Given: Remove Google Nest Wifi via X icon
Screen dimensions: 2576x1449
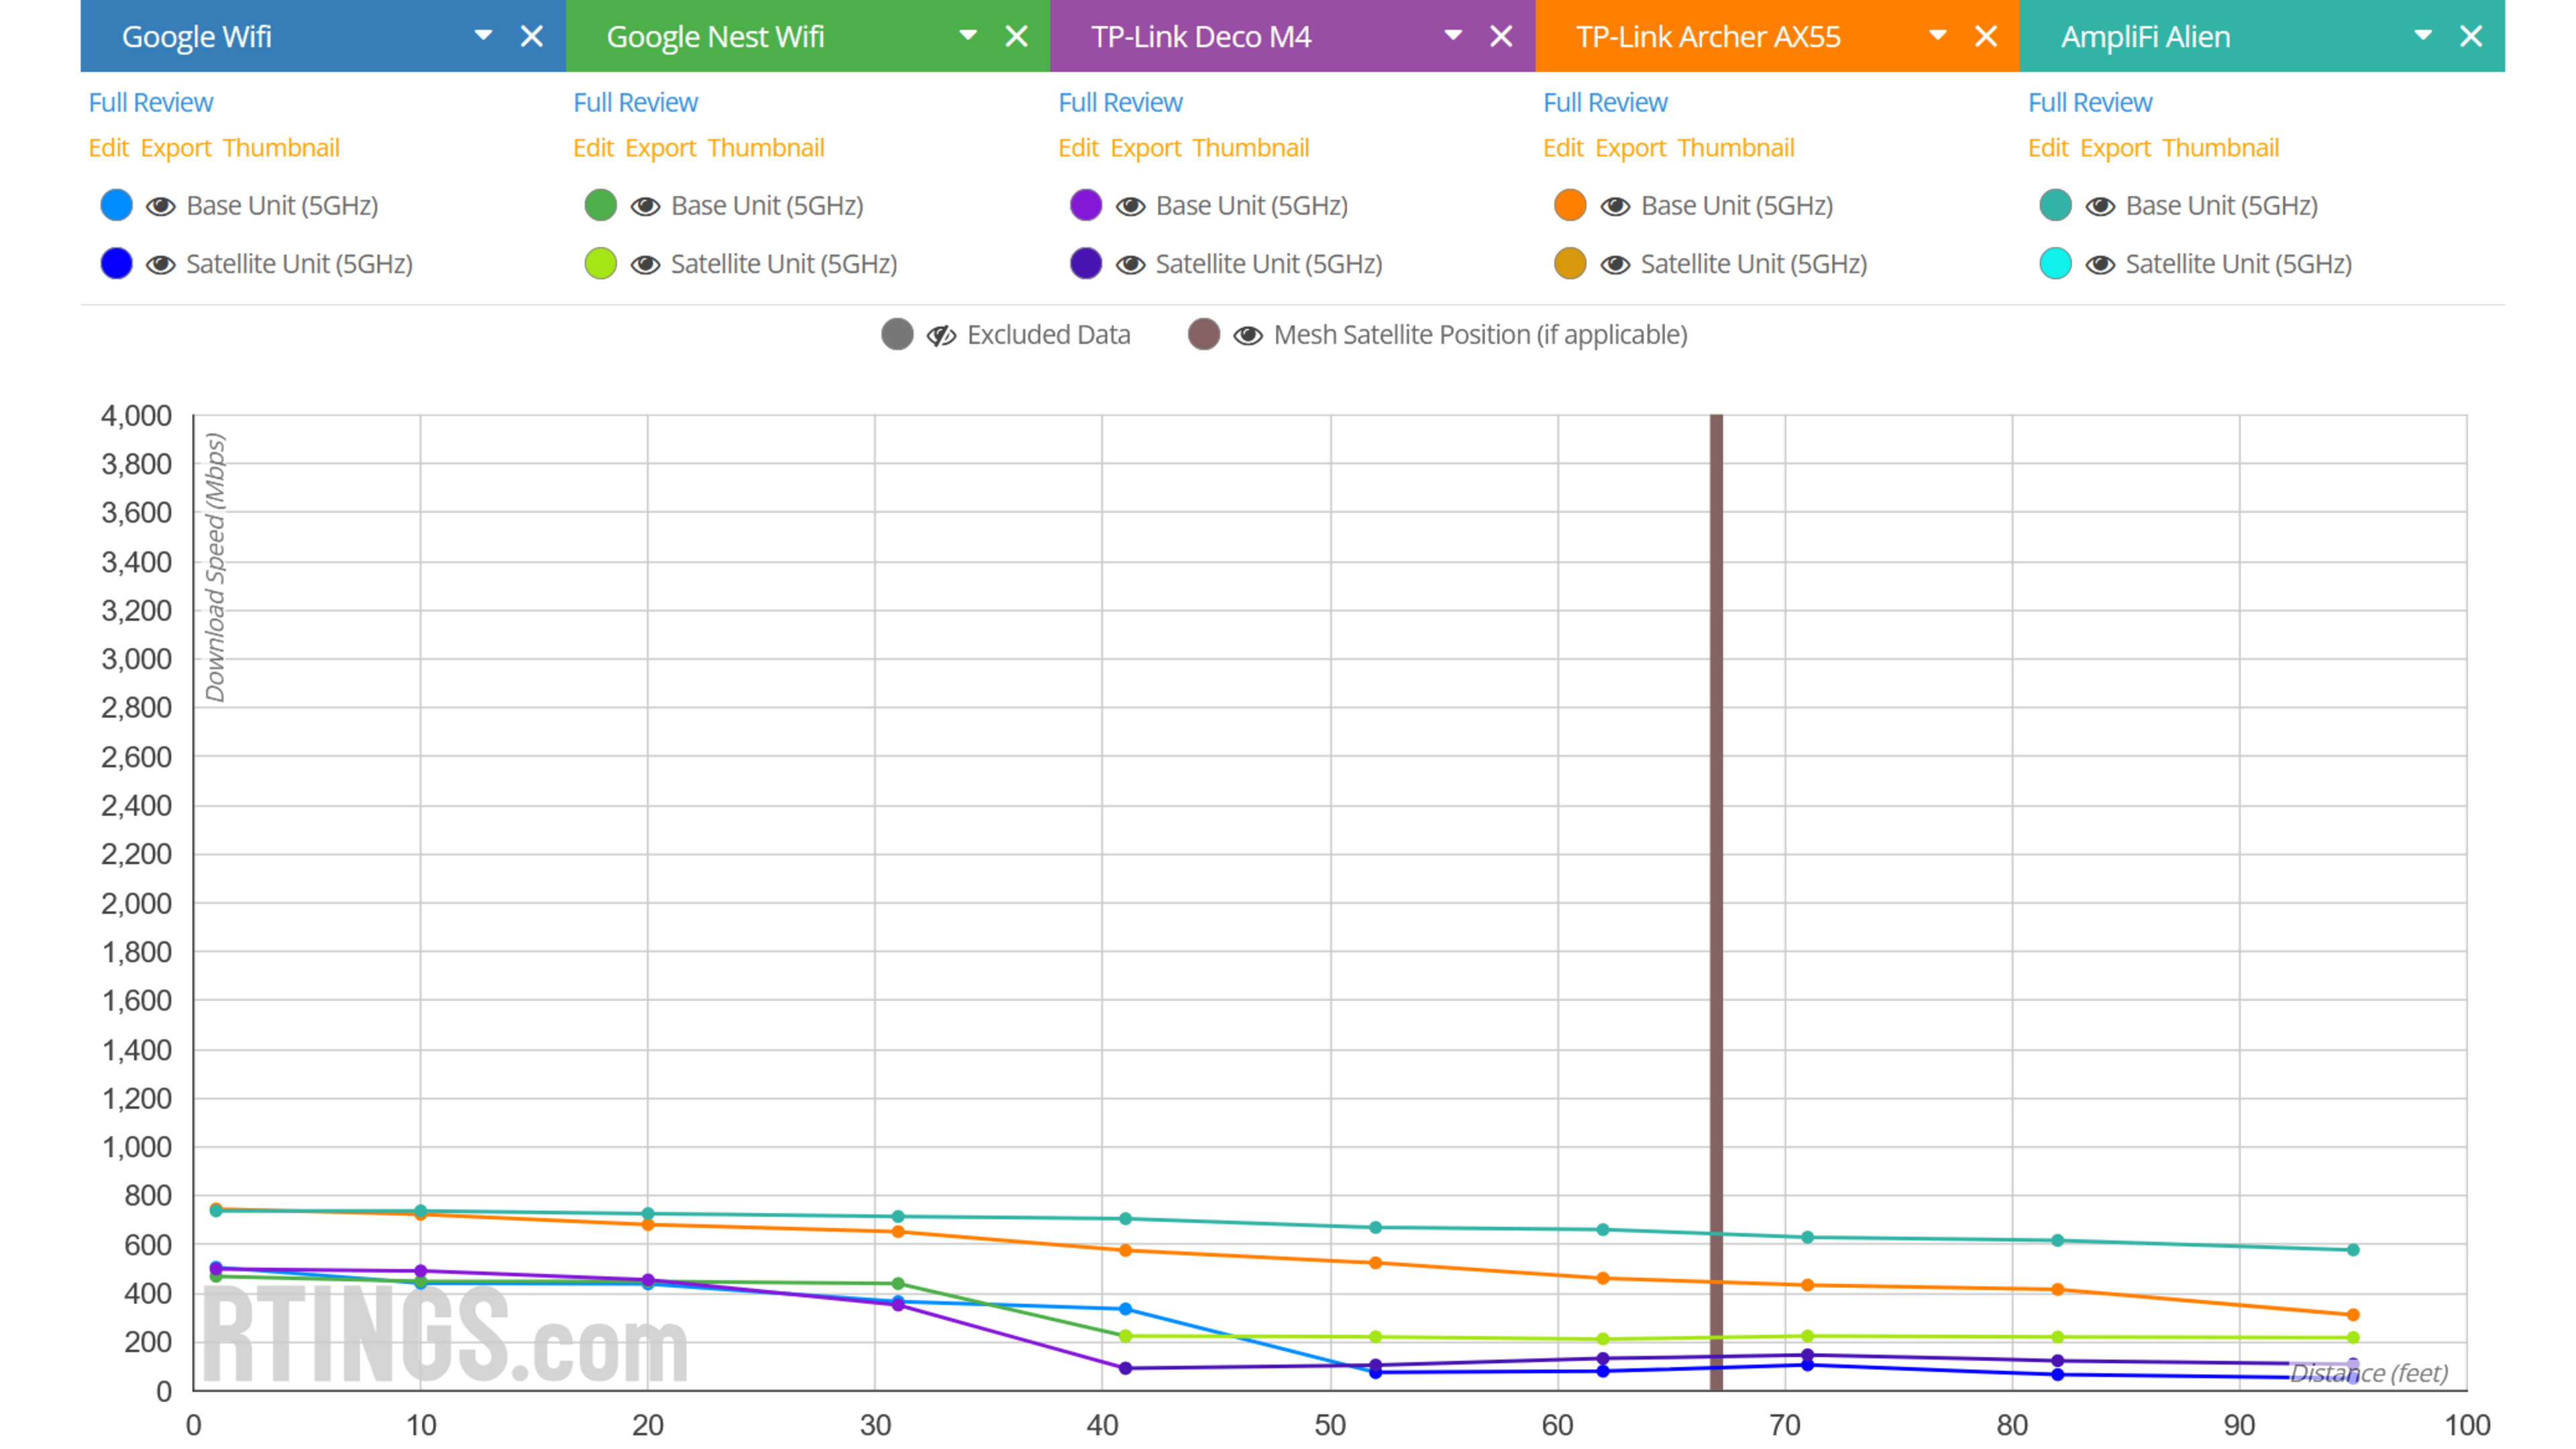Looking at the screenshot, I should pos(1016,37).
